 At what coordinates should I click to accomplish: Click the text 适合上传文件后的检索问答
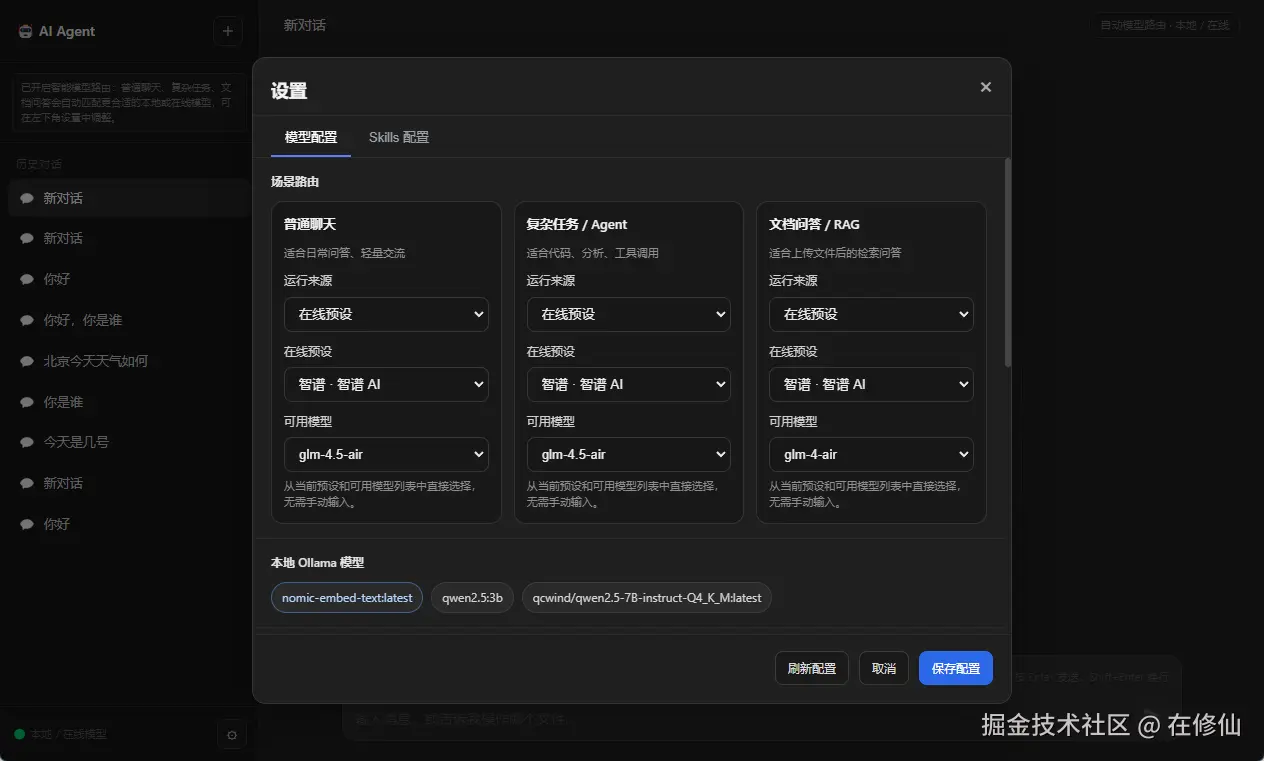[x=835, y=253]
